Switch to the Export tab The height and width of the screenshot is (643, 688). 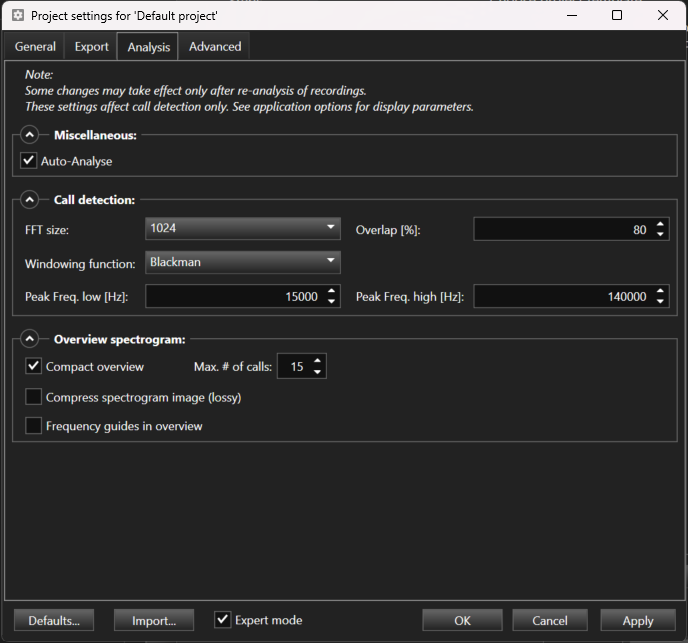coord(91,47)
